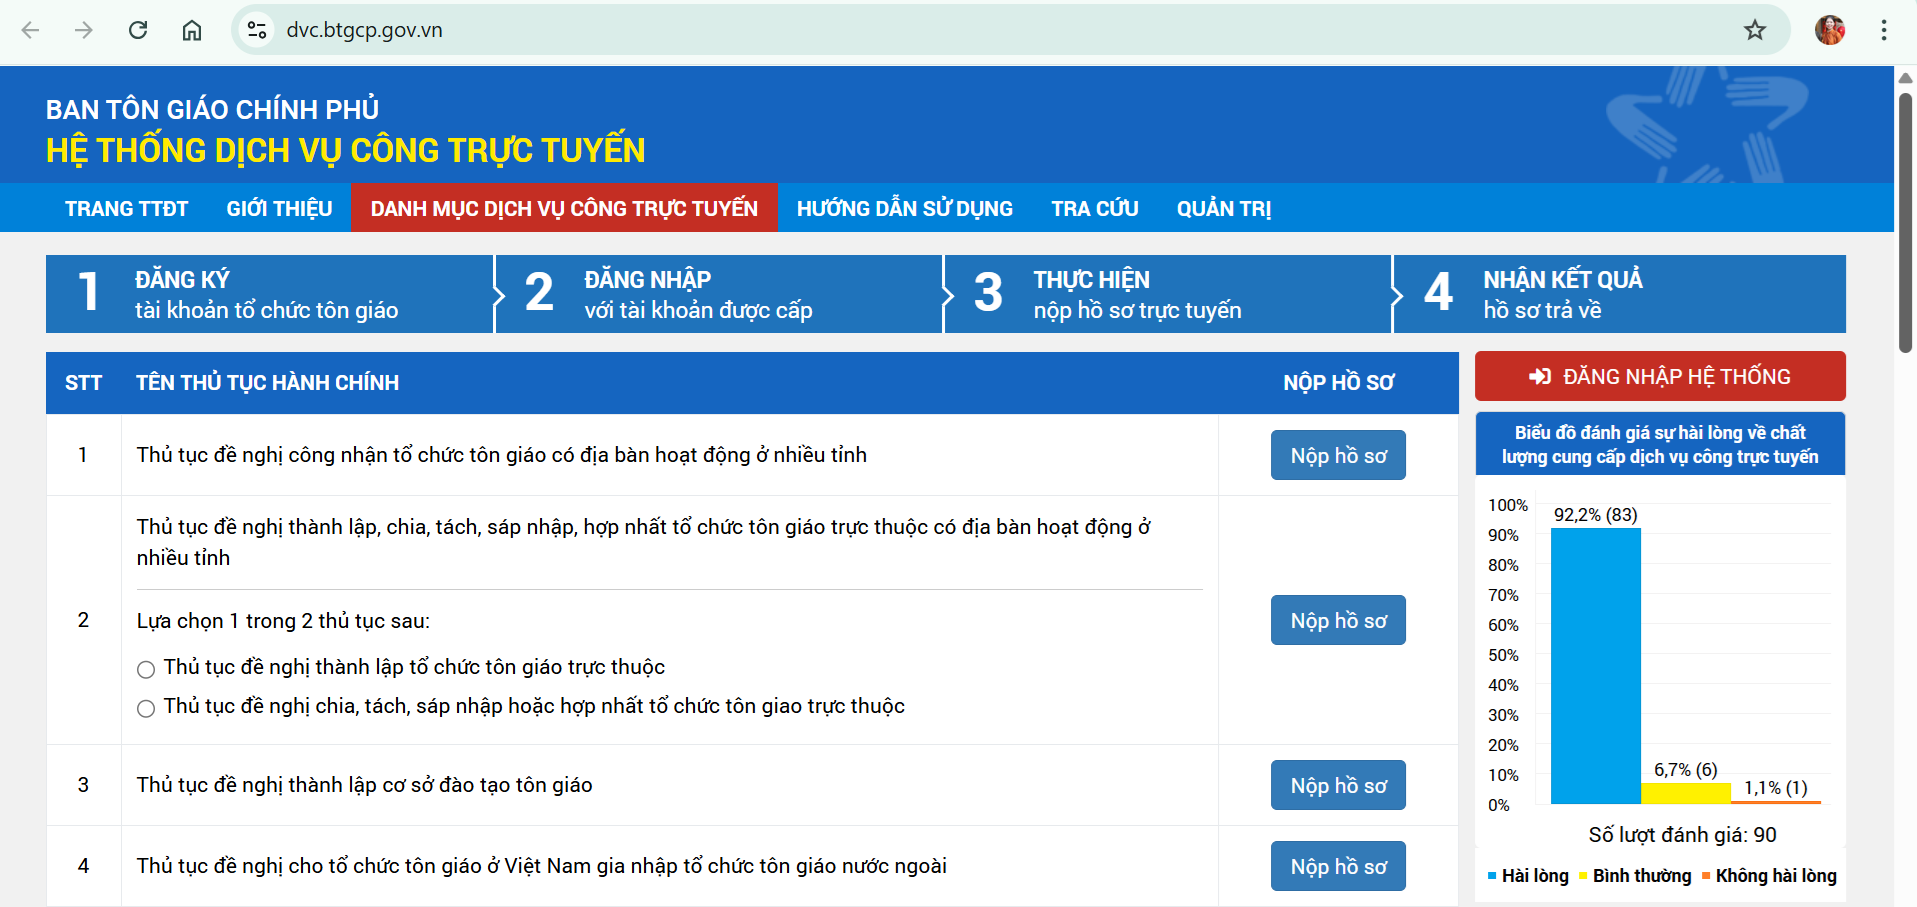Open HƯỚNG DẪN SỬ DỤNG tab

click(904, 208)
